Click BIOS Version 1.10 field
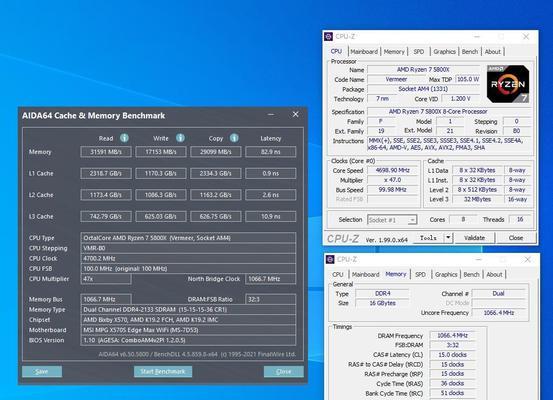This screenshot has width=553, height=400. point(188,340)
